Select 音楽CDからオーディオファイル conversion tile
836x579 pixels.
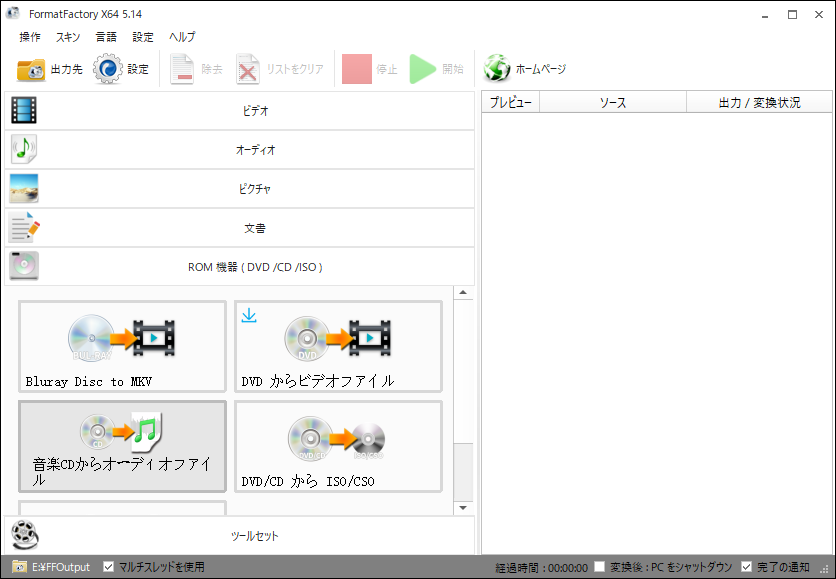(x=122, y=446)
